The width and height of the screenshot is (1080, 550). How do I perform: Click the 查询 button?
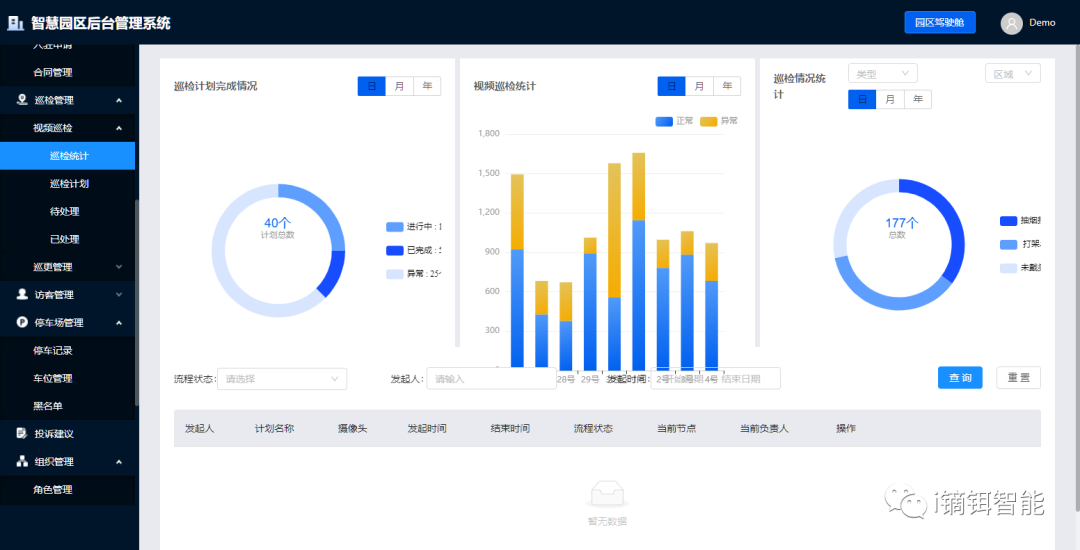pos(960,378)
